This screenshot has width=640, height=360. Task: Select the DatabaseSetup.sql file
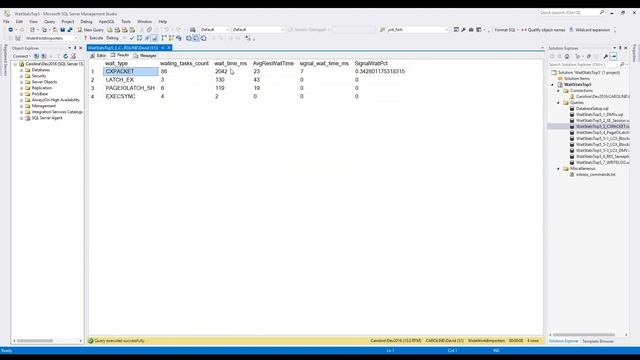[x=592, y=109]
